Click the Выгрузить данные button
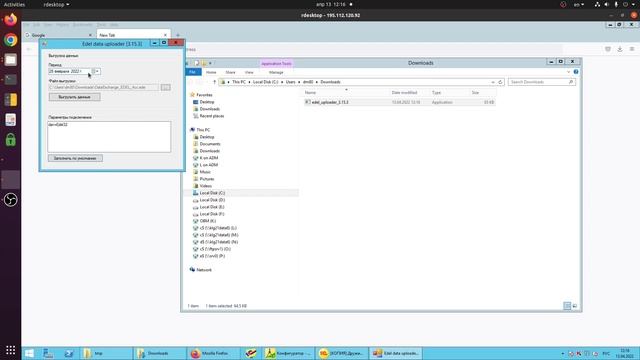The image size is (640, 360). [74, 97]
